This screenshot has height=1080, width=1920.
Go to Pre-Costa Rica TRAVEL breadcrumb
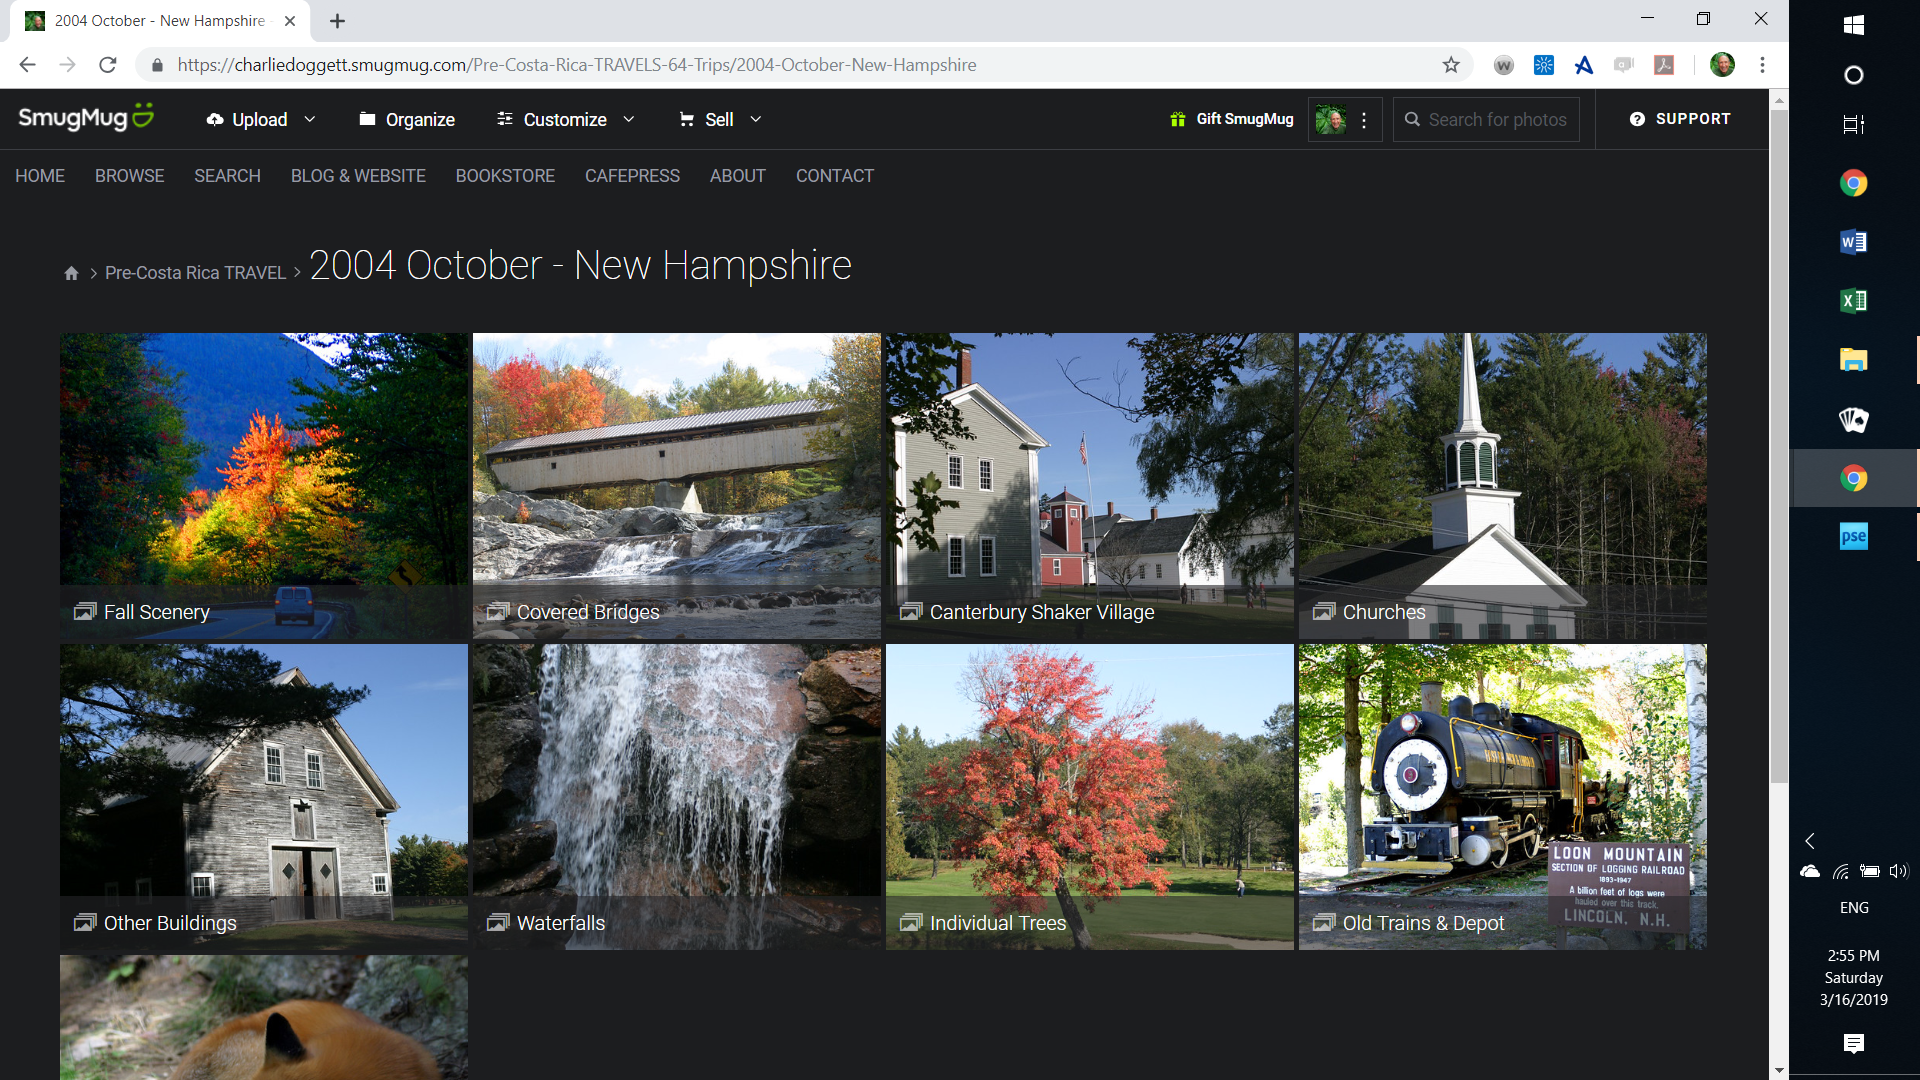coord(196,273)
